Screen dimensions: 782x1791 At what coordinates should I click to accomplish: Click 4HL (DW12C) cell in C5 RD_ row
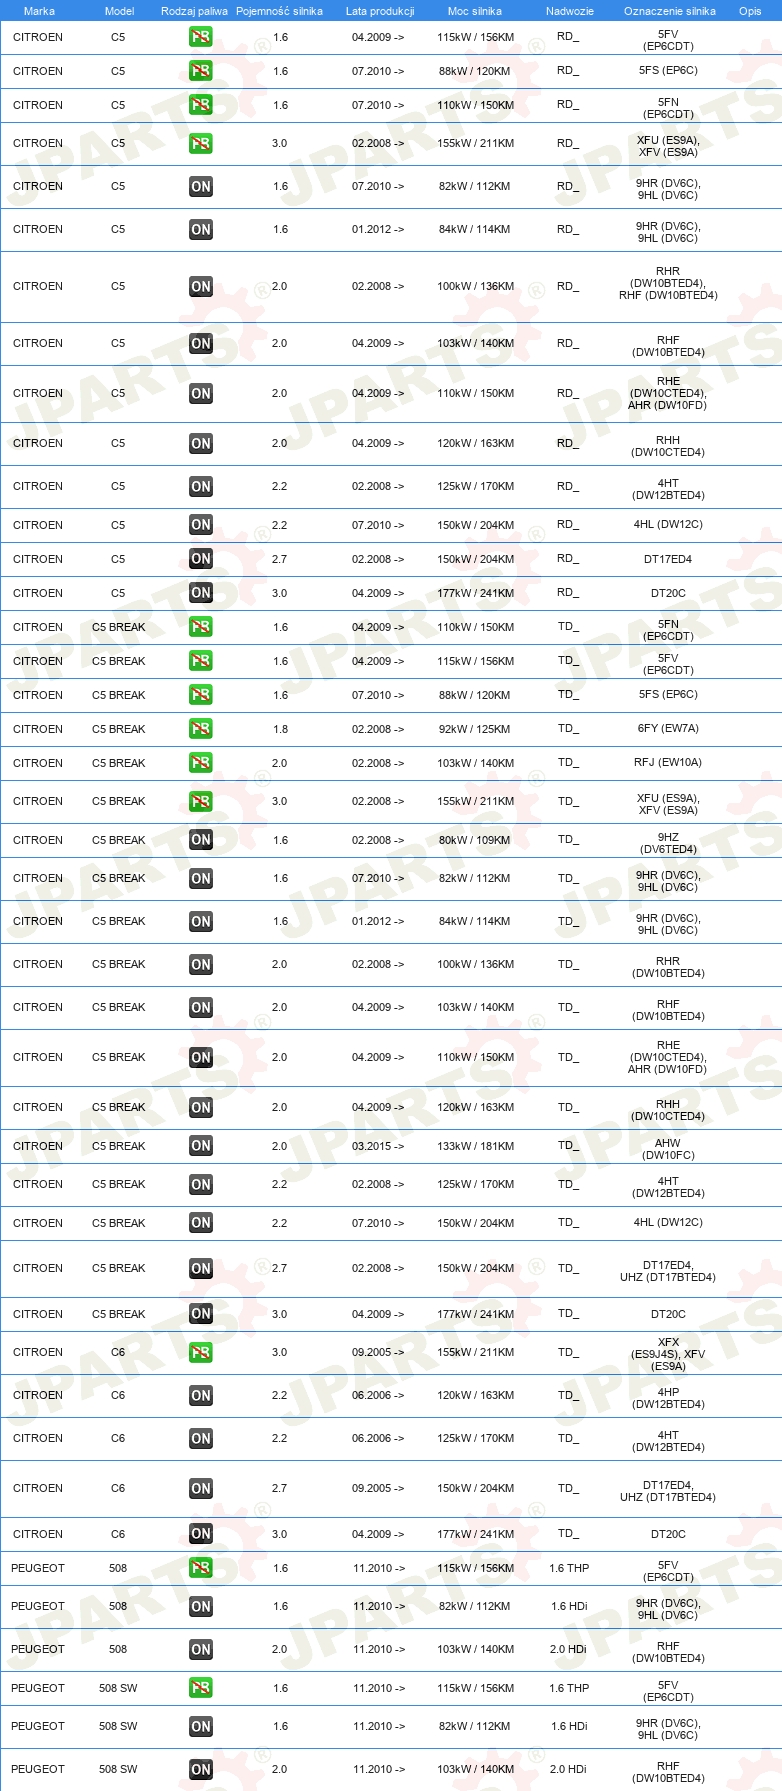[x=668, y=525]
